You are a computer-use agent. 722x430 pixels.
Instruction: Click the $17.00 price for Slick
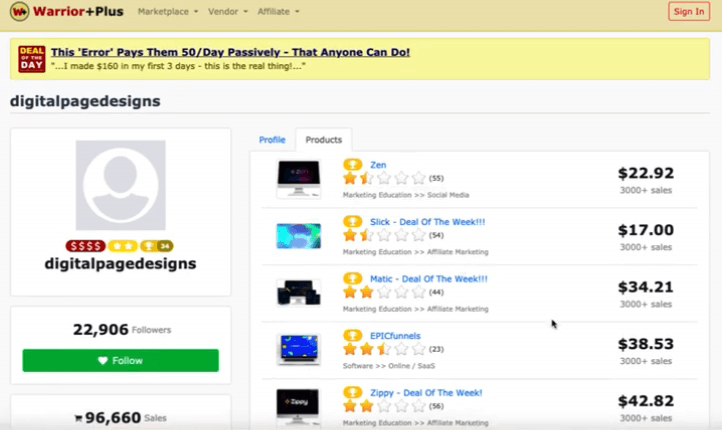pos(646,230)
